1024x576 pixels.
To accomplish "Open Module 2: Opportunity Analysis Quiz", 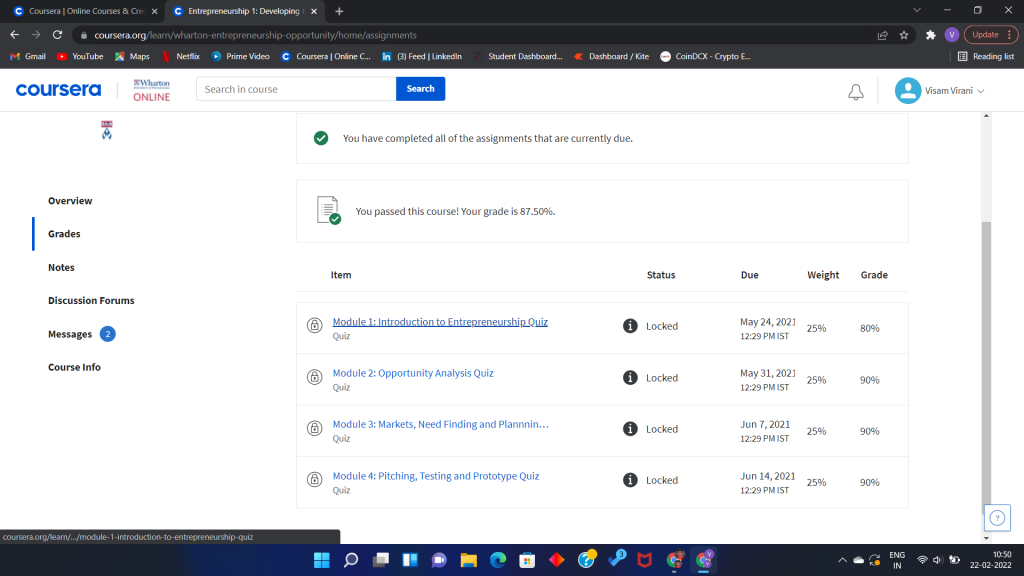I will pos(413,373).
